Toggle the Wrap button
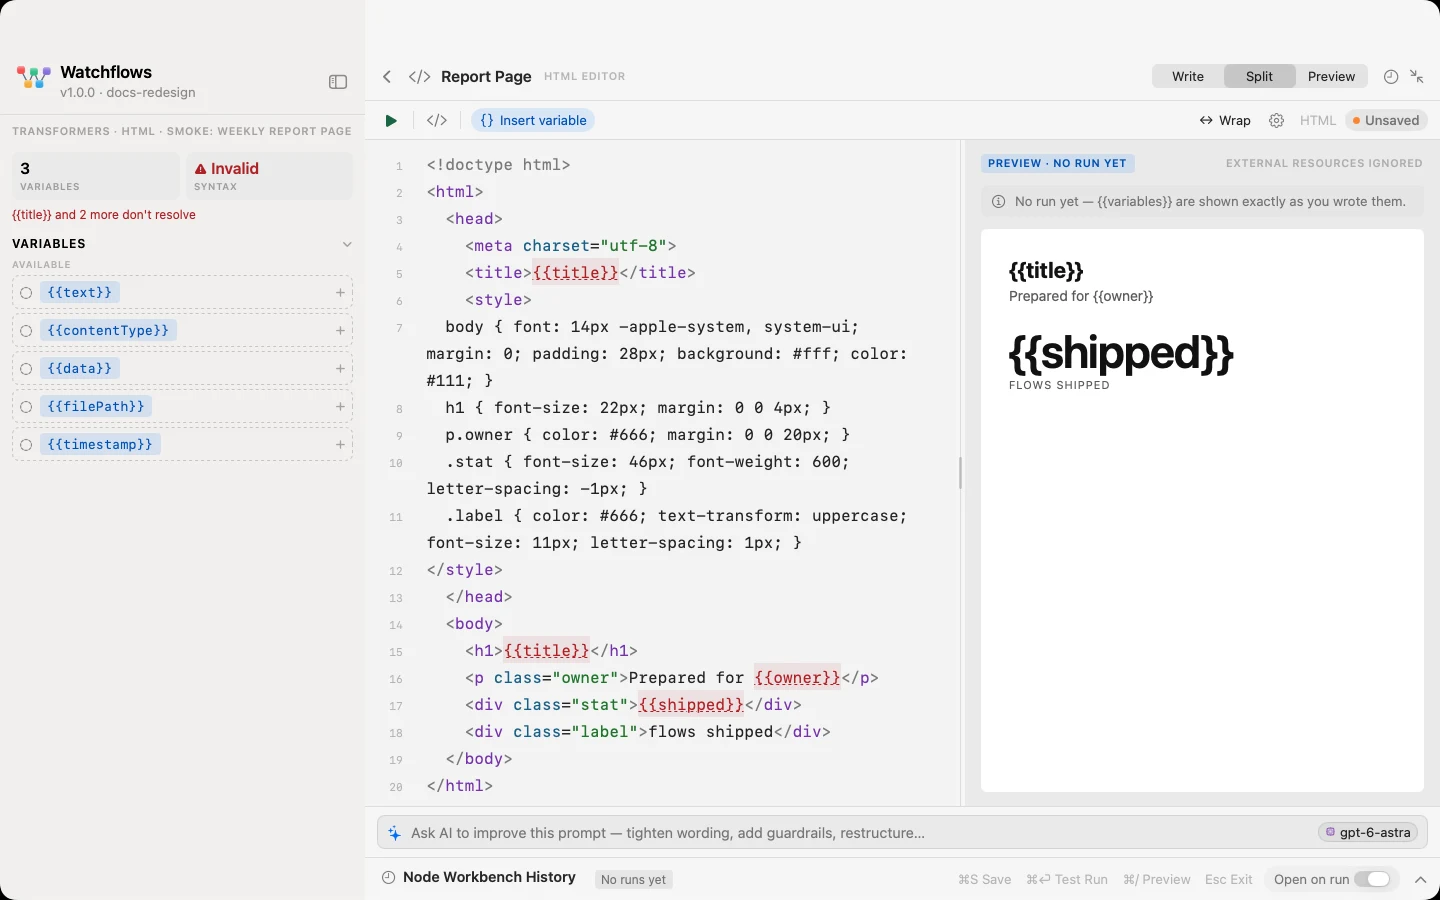 pos(1225,121)
